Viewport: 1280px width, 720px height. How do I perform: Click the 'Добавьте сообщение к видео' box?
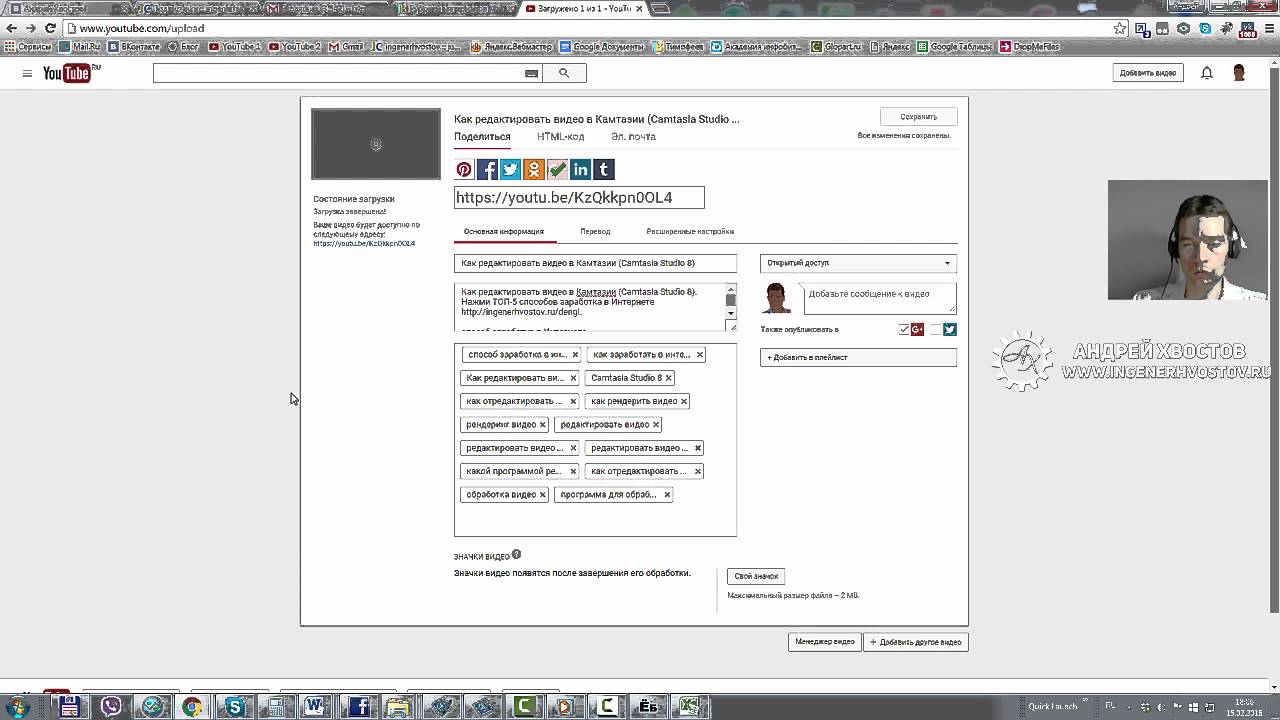(x=880, y=298)
